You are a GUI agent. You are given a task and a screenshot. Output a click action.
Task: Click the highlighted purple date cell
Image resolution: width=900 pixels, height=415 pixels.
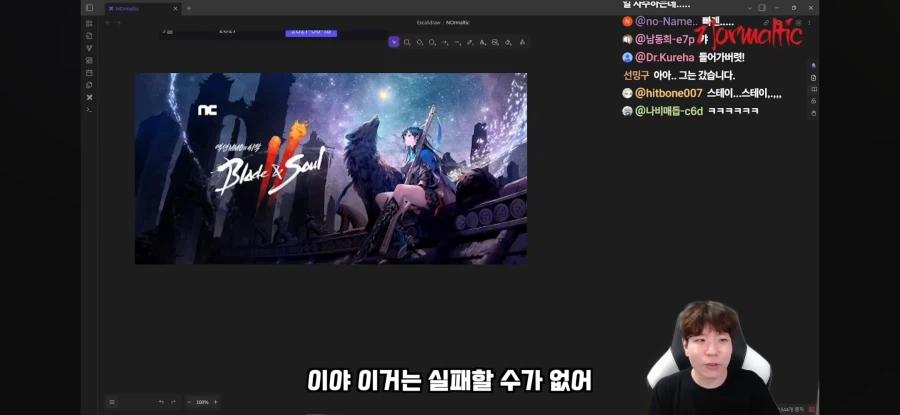[x=311, y=32]
